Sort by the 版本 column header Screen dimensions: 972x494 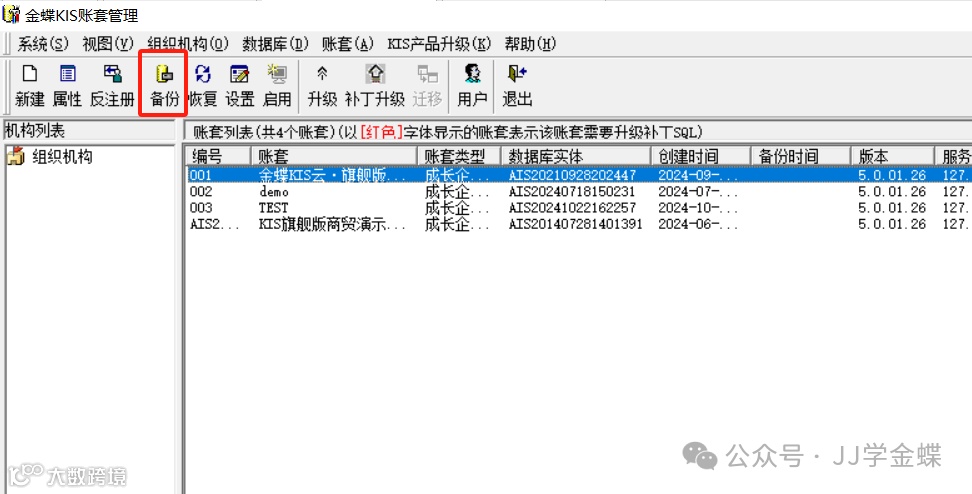point(893,156)
